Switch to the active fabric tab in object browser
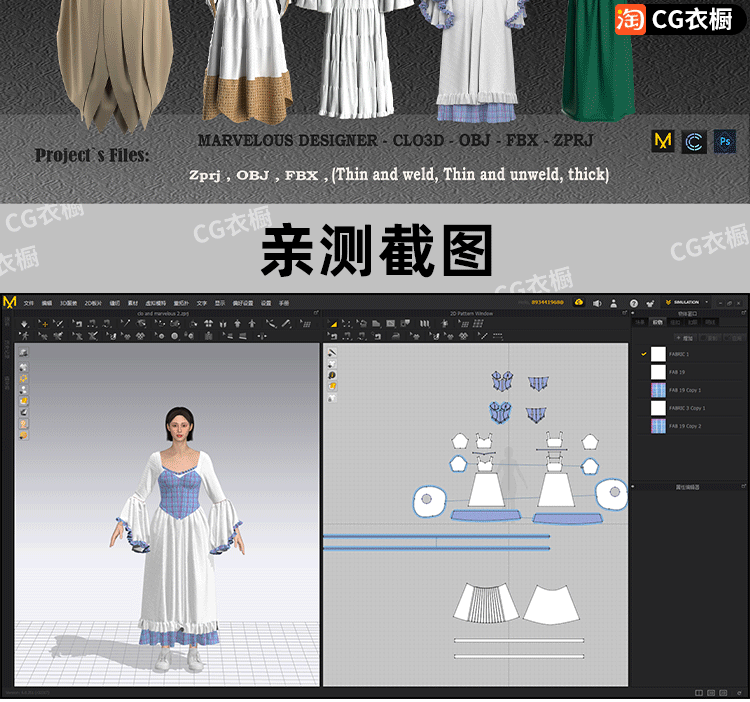This screenshot has width=750, height=702. 658,322
